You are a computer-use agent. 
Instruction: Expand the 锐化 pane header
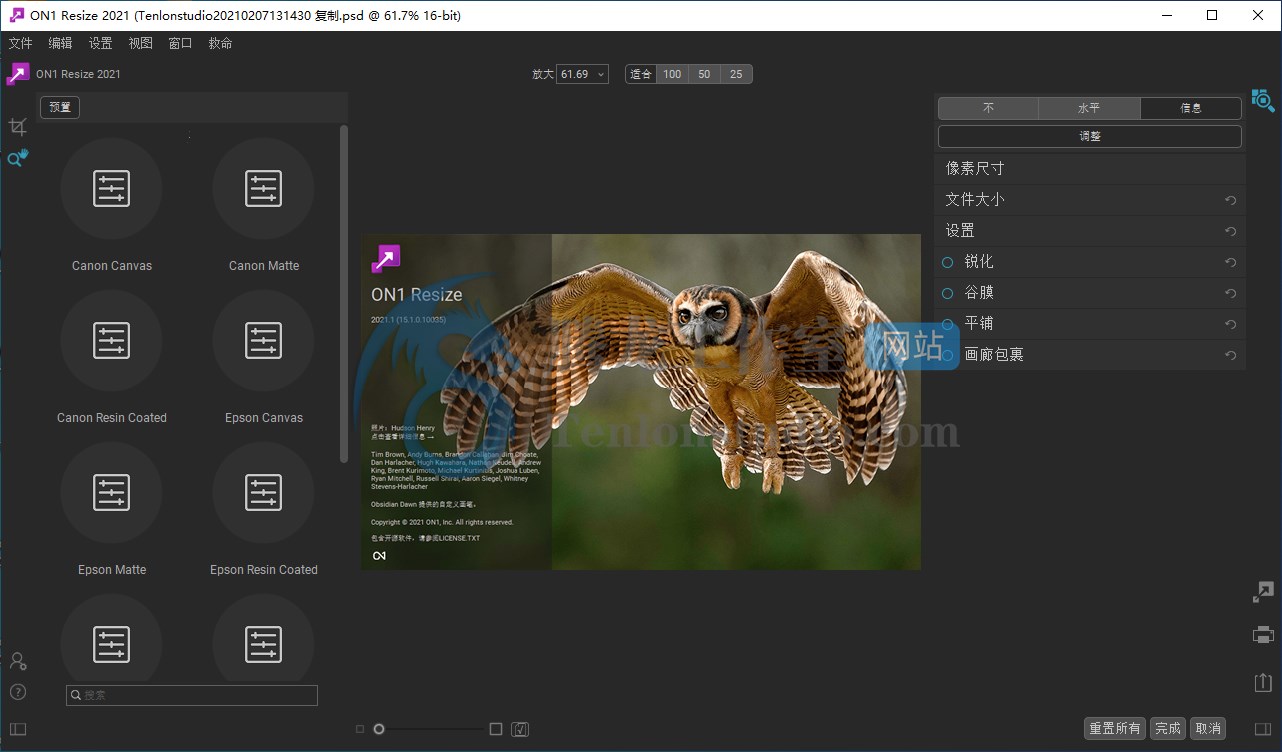1091,261
